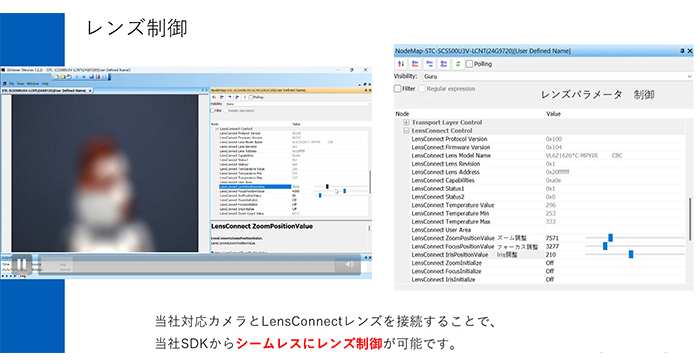Enable Filter checkbox in small StViewer NodeMap
Image resolution: width=700 pixels, height=364 pixels.
(213, 110)
